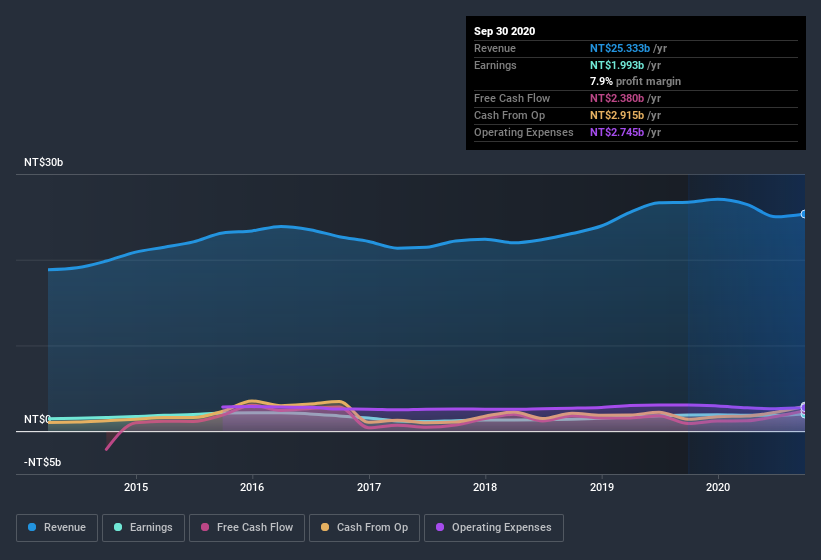821x560 pixels.
Task: Click the orange Cash From Op dot
Action: [x=325, y=527]
